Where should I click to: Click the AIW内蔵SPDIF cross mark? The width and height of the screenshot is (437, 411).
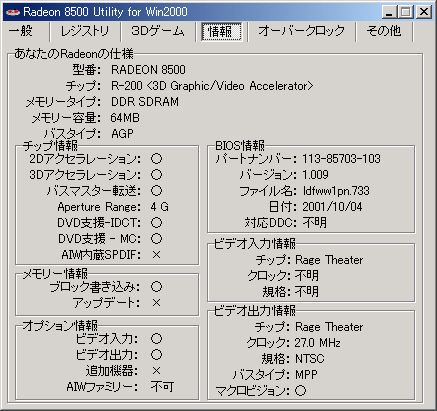coord(156,255)
